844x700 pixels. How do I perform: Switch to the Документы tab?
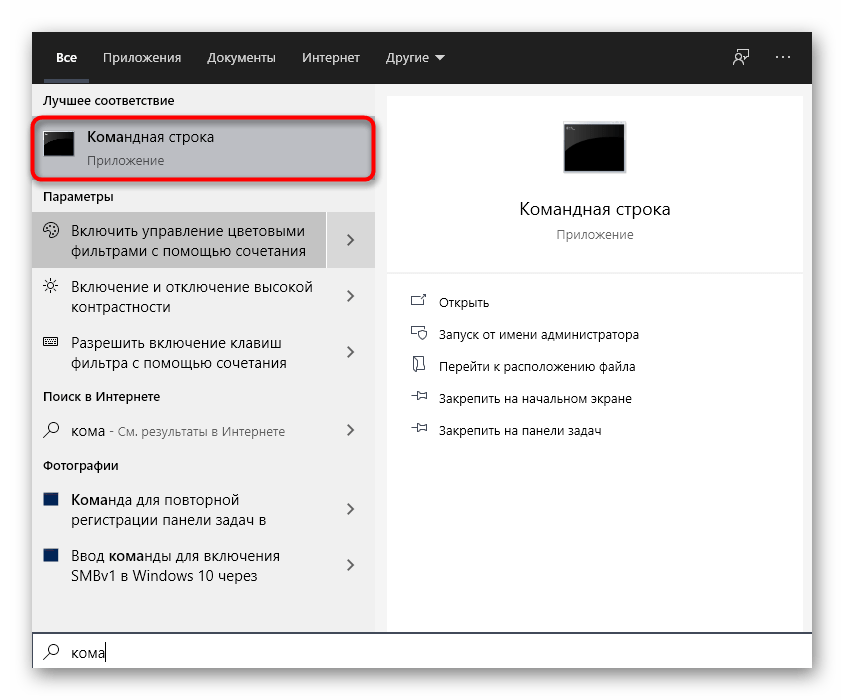point(241,58)
